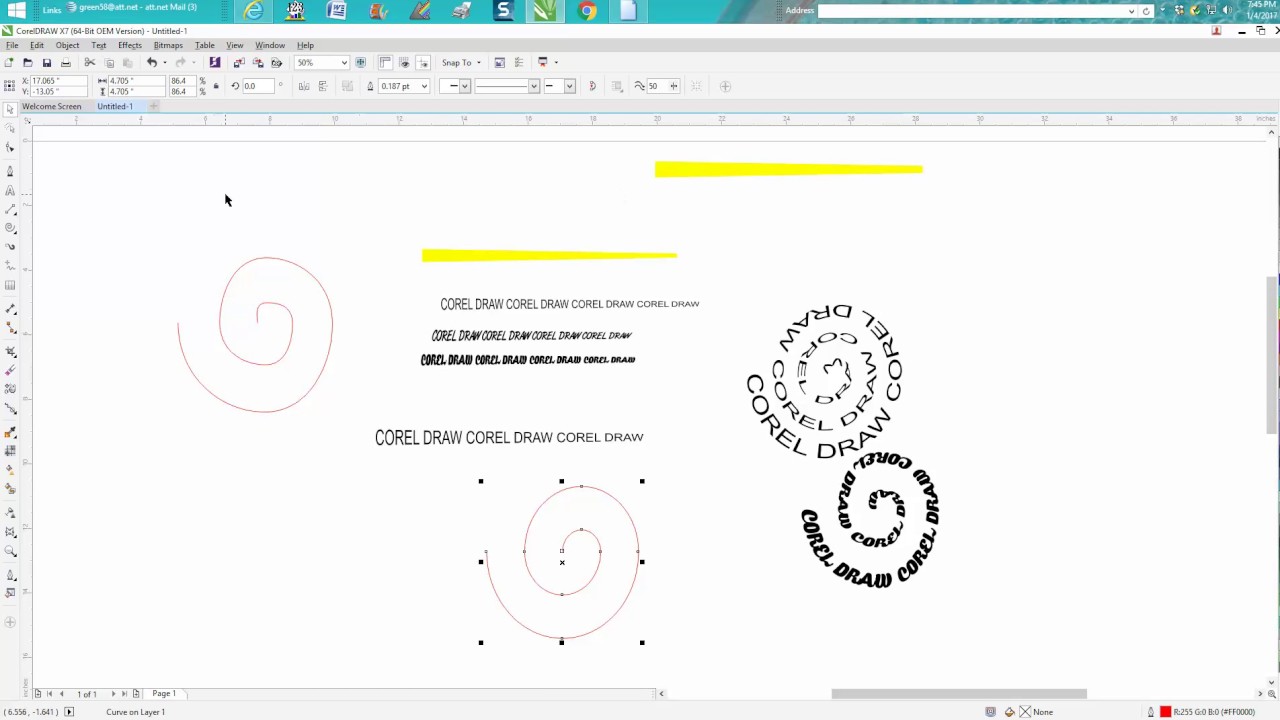Click the Quick customize plus icon on property bar
Image resolution: width=1280 pixels, height=720 pixels.
point(726,86)
